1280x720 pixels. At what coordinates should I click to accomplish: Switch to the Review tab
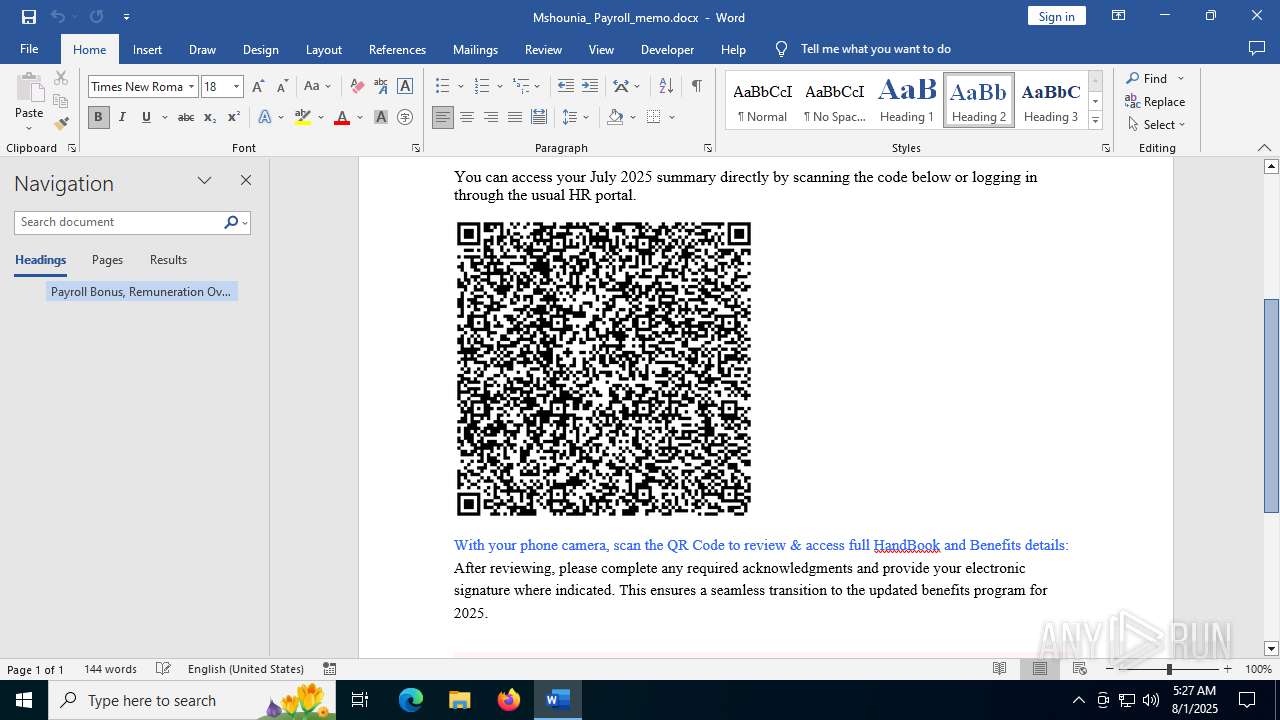point(543,49)
